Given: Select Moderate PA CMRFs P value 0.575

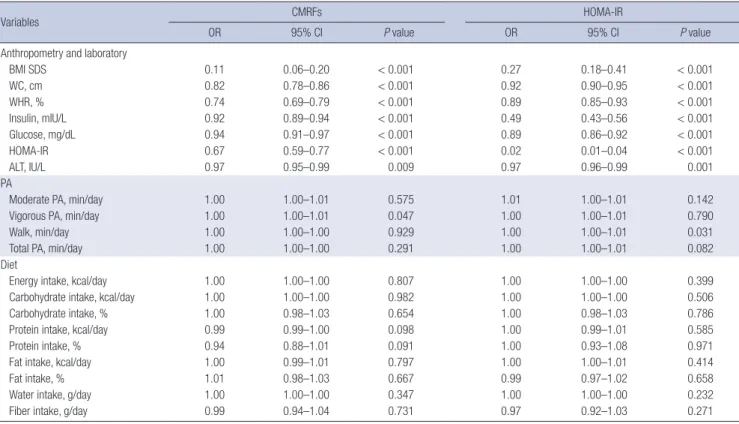Looking at the screenshot, I should tap(401, 200).
